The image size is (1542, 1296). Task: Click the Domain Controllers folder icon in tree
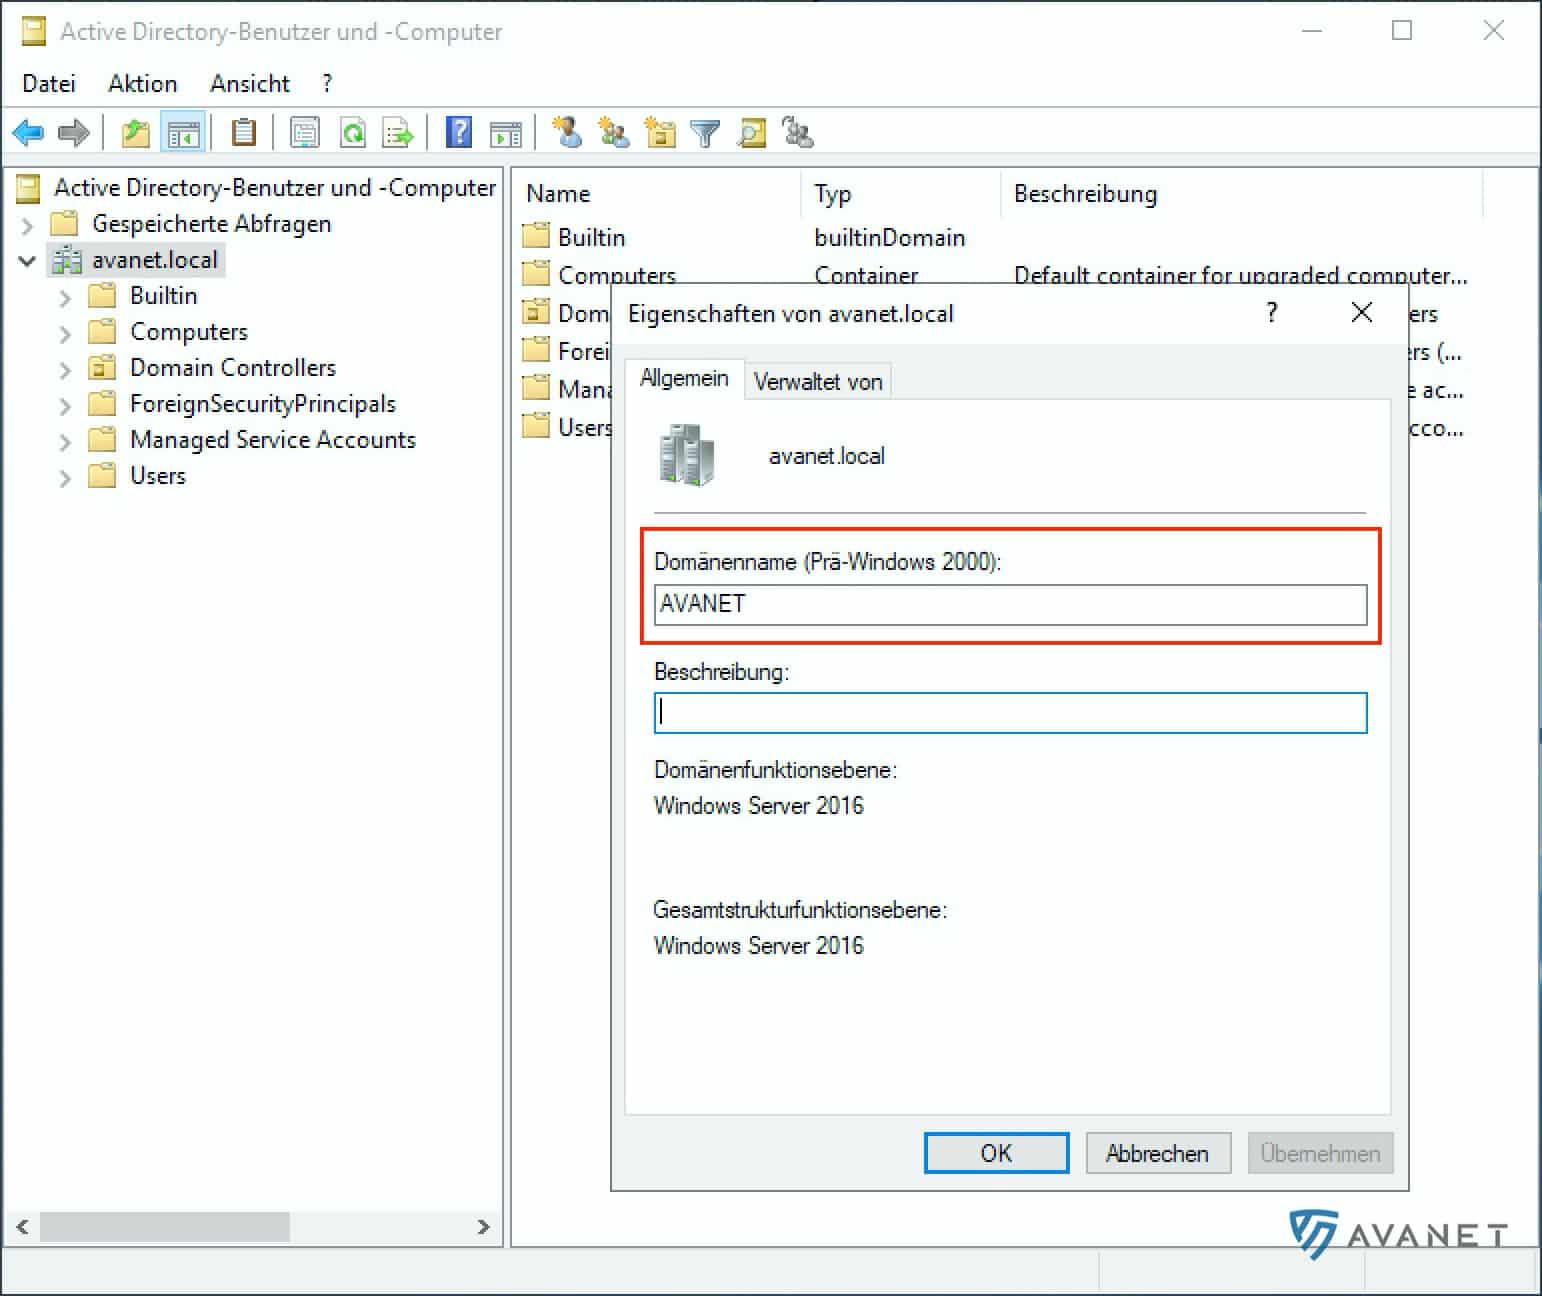coord(102,367)
